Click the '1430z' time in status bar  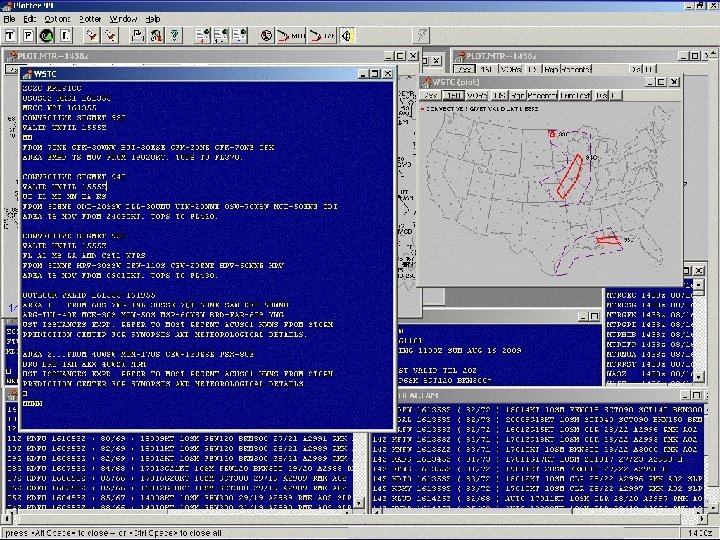tap(701, 533)
